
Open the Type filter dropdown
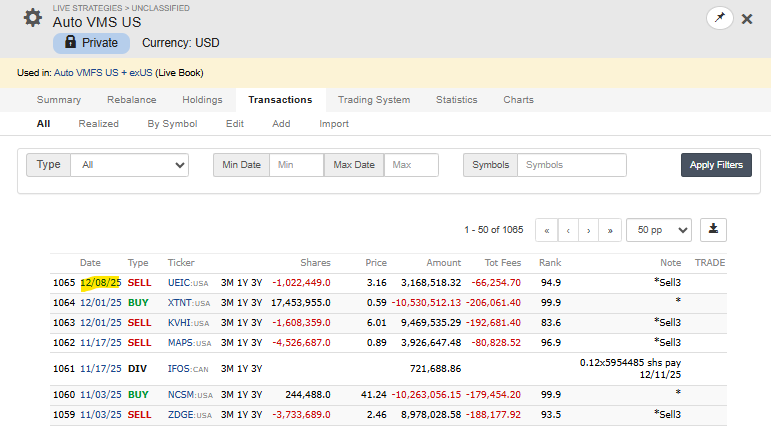[132, 165]
